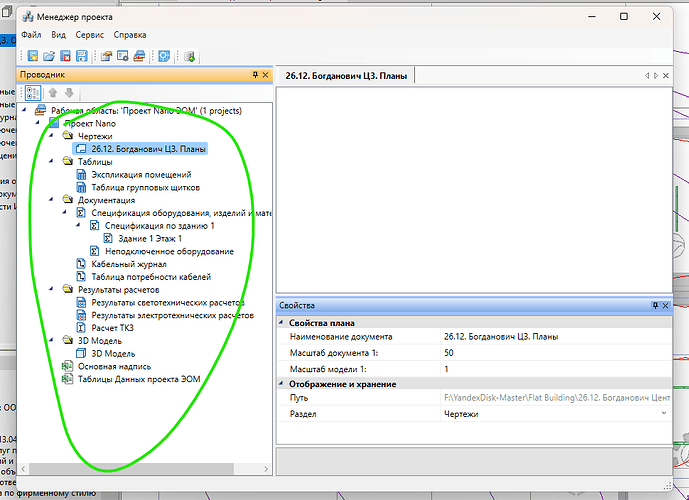Toggle the tree view mode button in Проводник
The height and width of the screenshot is (500, 689).
(33, 93)
